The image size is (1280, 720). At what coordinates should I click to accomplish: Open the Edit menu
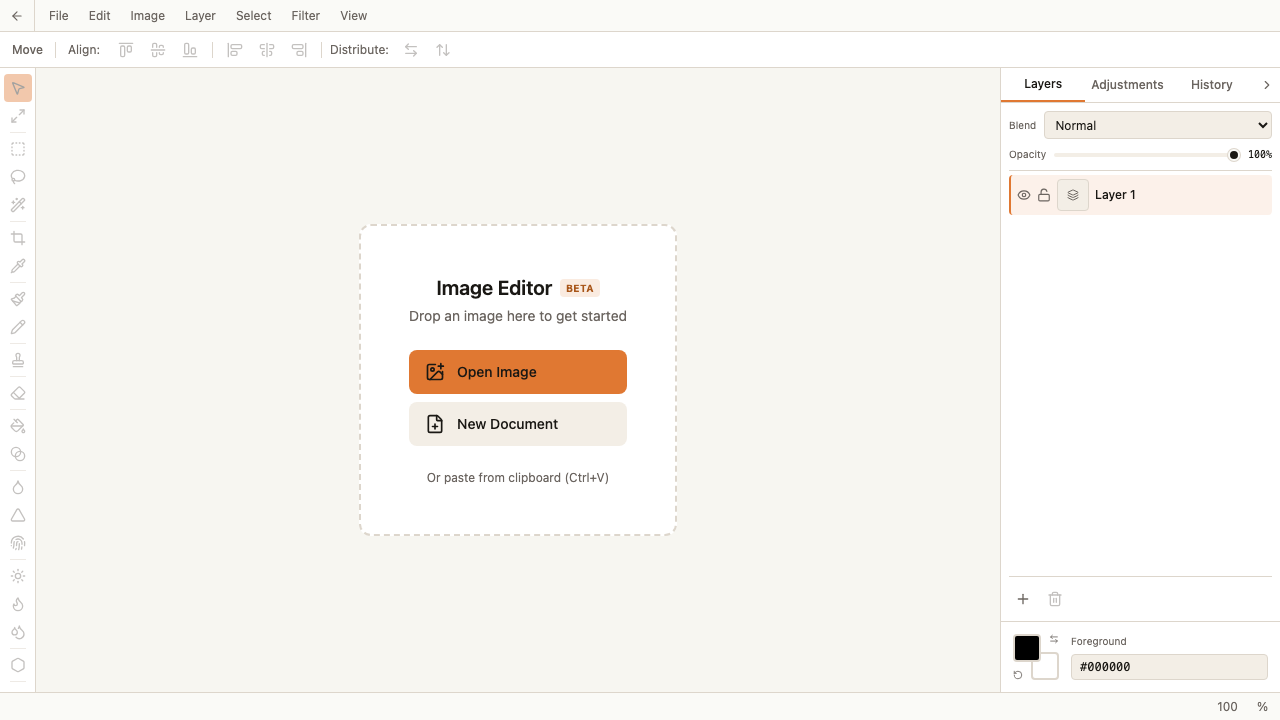[99, 16]
